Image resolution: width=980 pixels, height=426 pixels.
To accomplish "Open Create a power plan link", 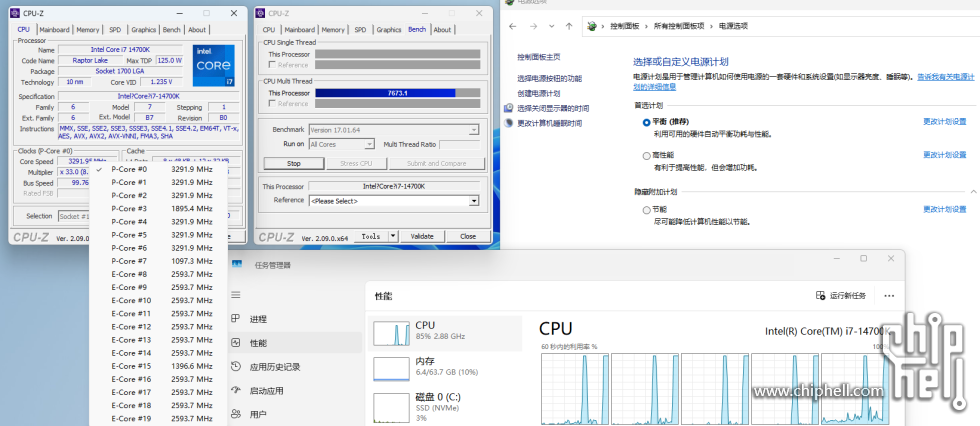I will (x=538, y=94).
